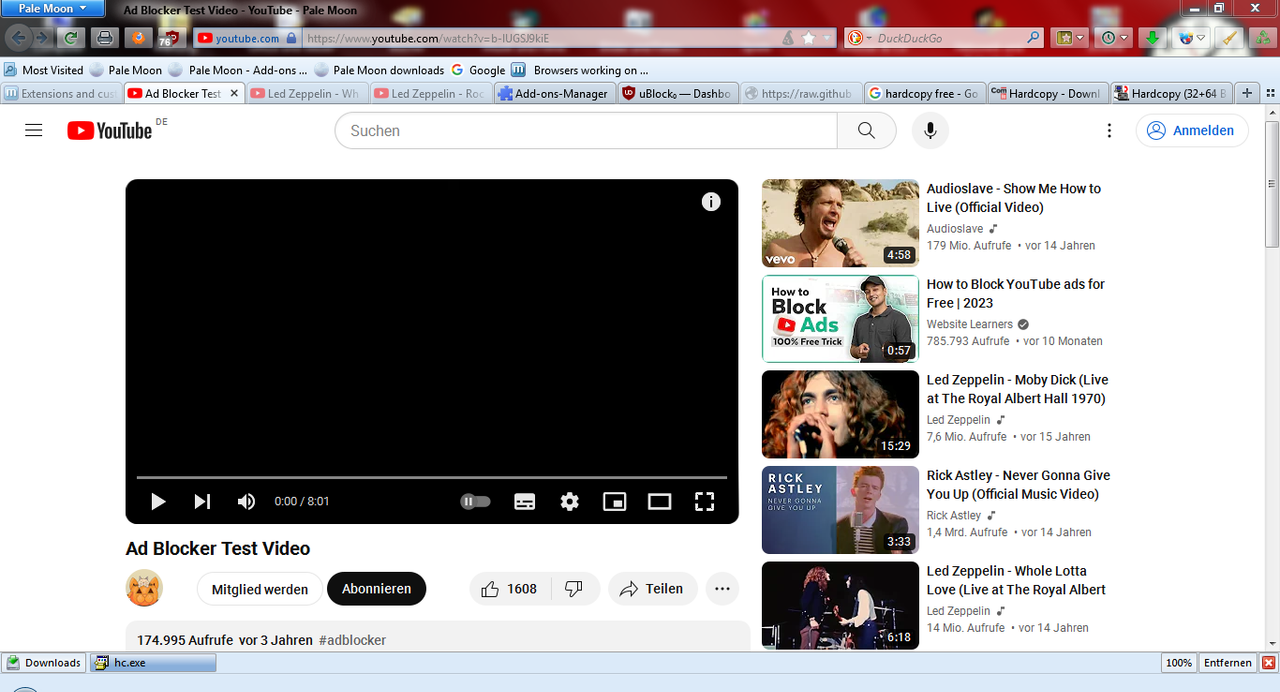Dislike the video with thumbs down

coord(574,589)
